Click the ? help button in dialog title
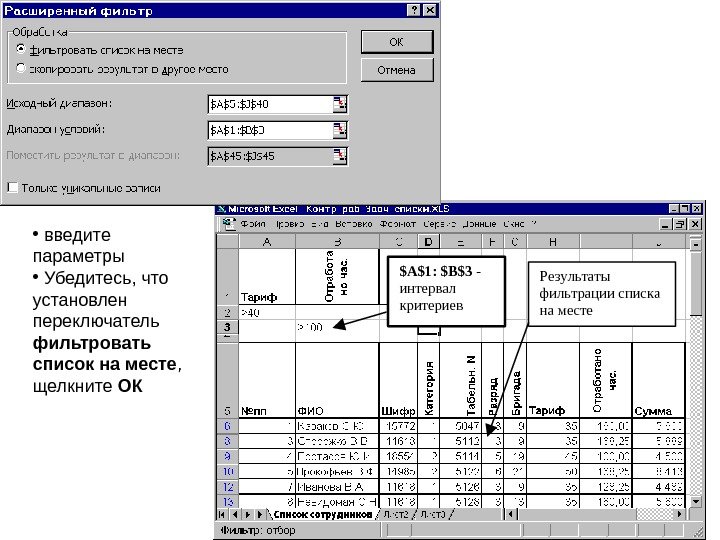Viewport: 720px width, 540px height. [x=414, y=11]
